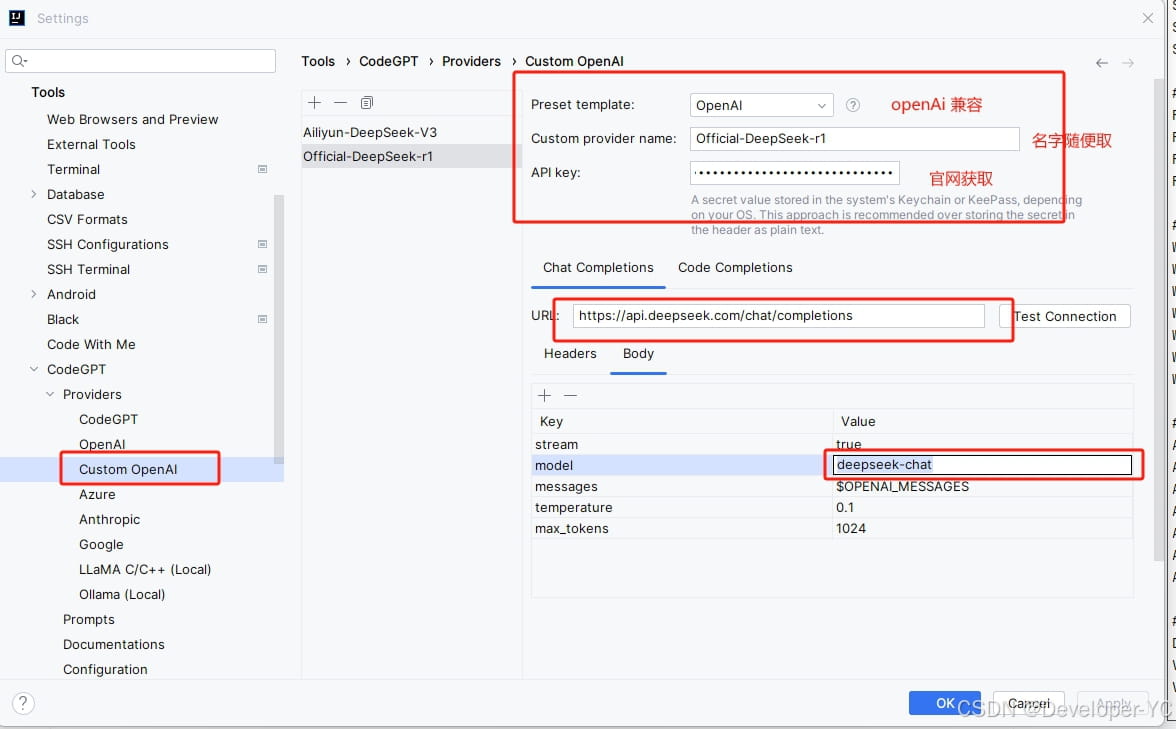1176x729 pixels.
Task: Switch to the Code Completions tab
Action: coord(735,268)
